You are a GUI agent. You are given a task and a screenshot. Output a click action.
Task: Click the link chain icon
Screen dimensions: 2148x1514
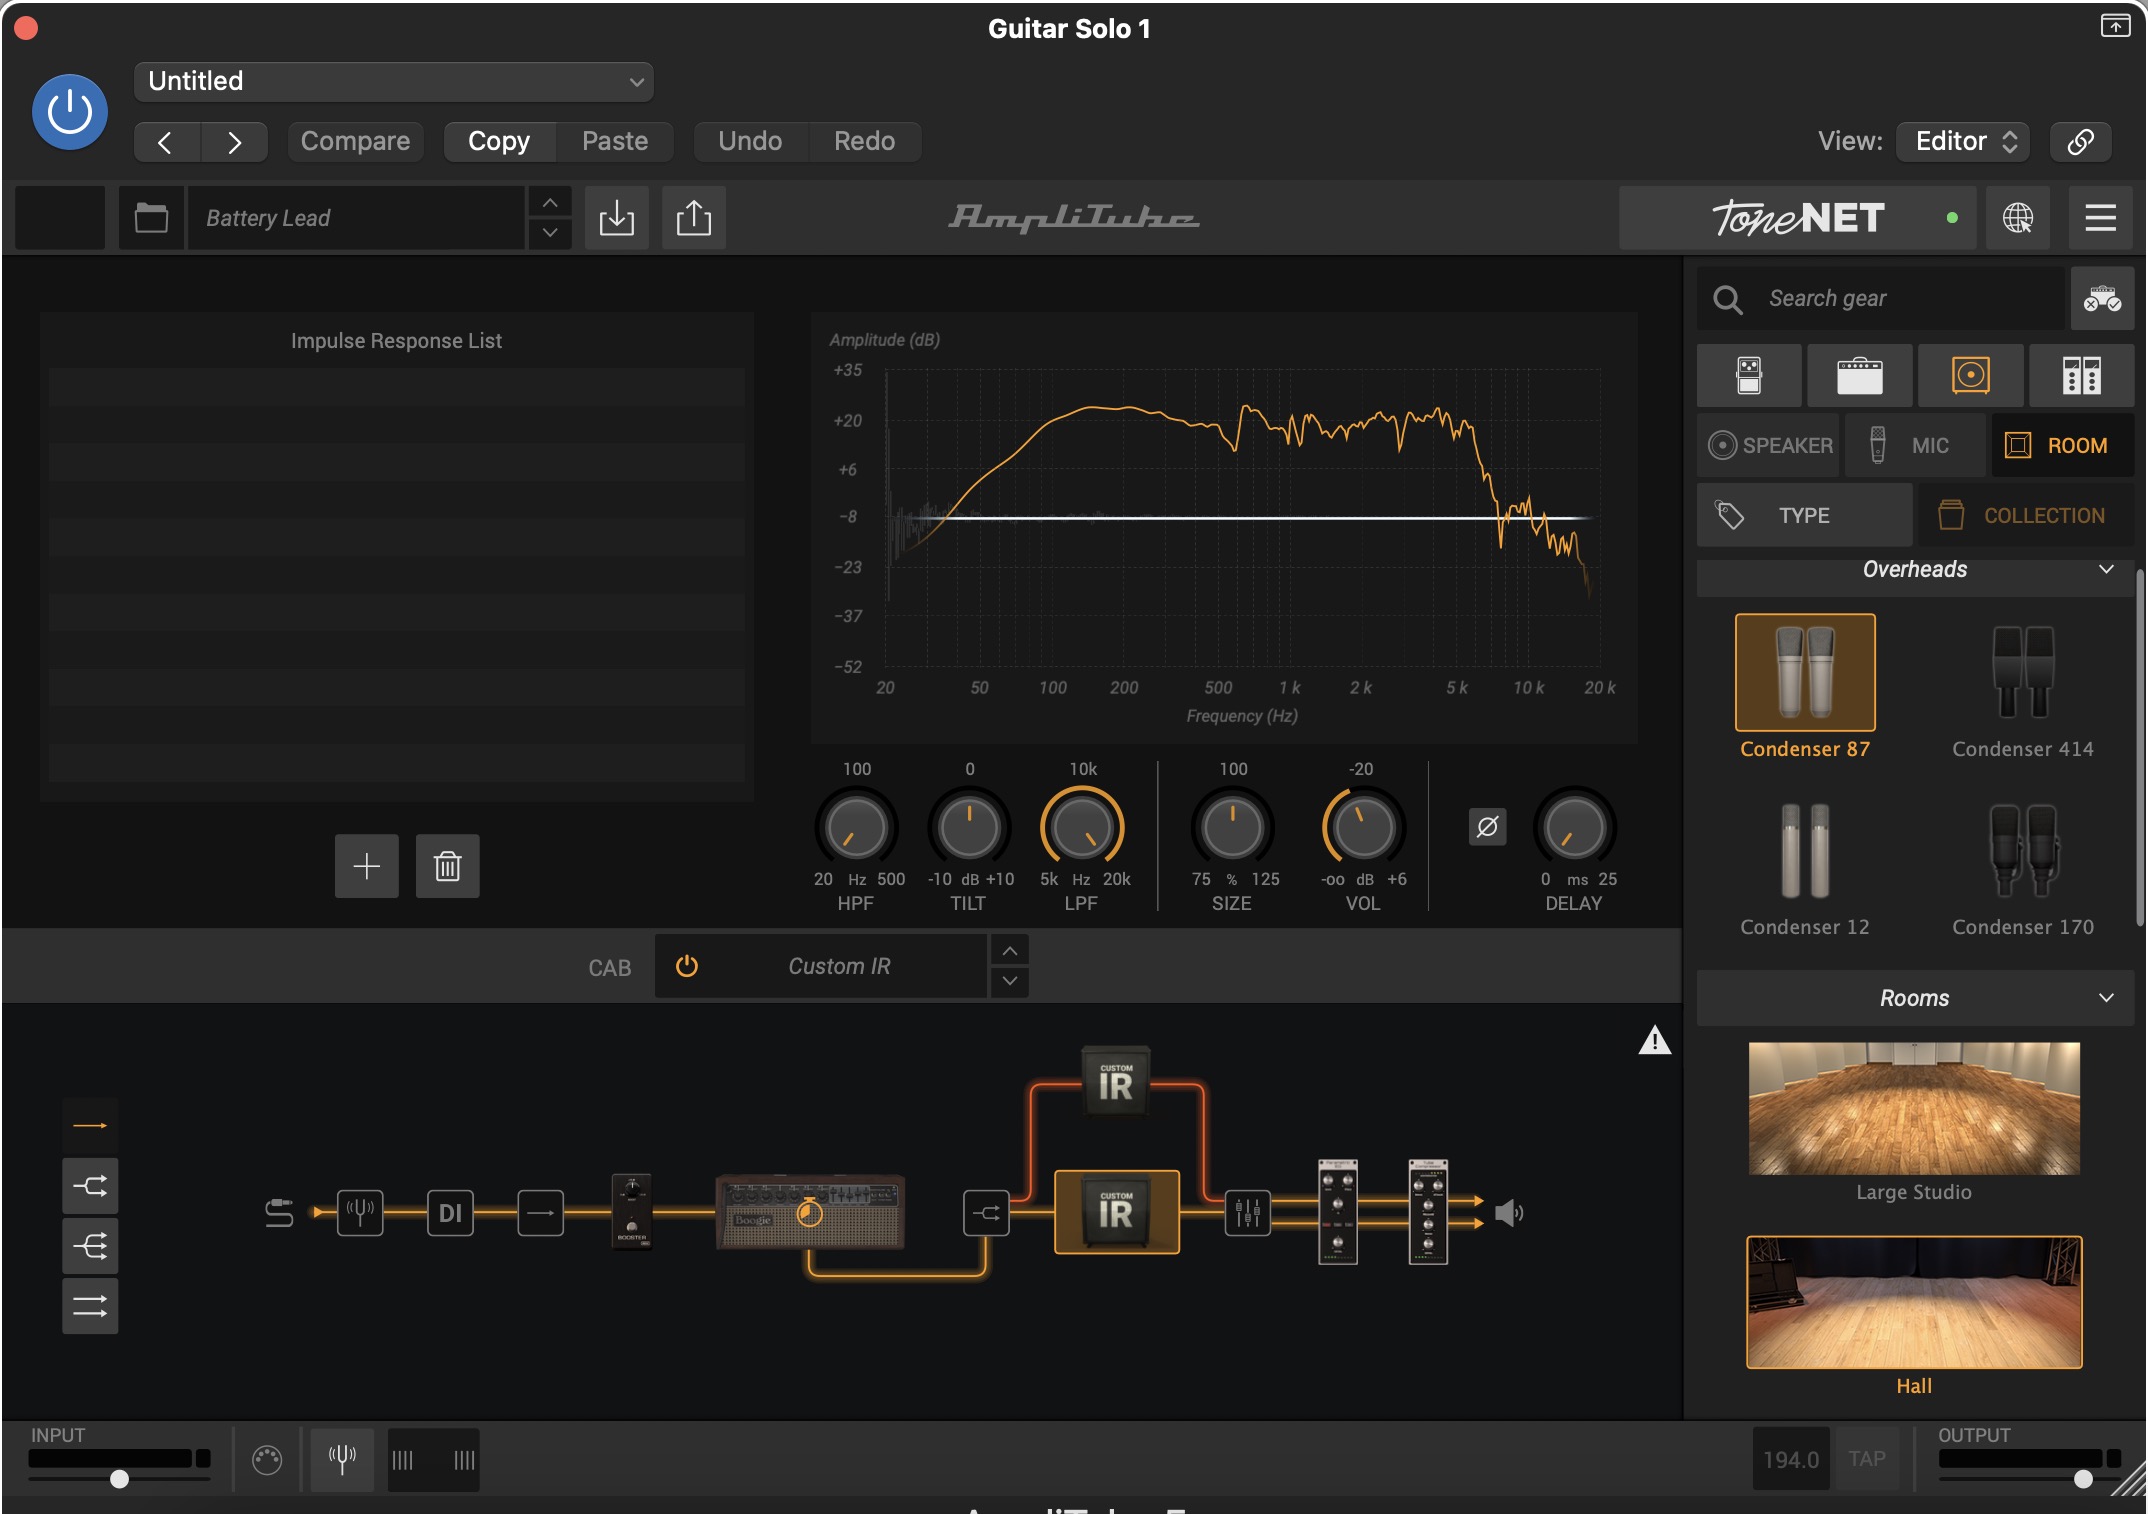[2080, 141]
